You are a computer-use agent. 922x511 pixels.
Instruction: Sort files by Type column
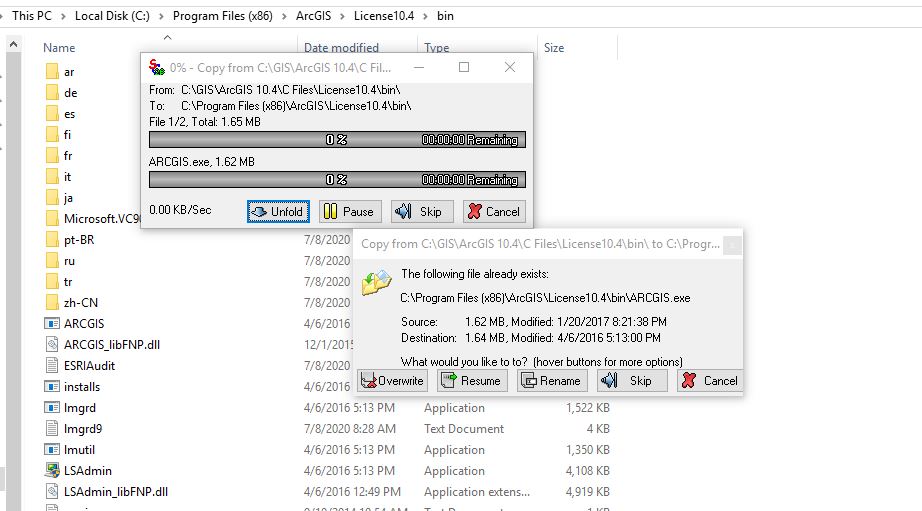(436, 48)
